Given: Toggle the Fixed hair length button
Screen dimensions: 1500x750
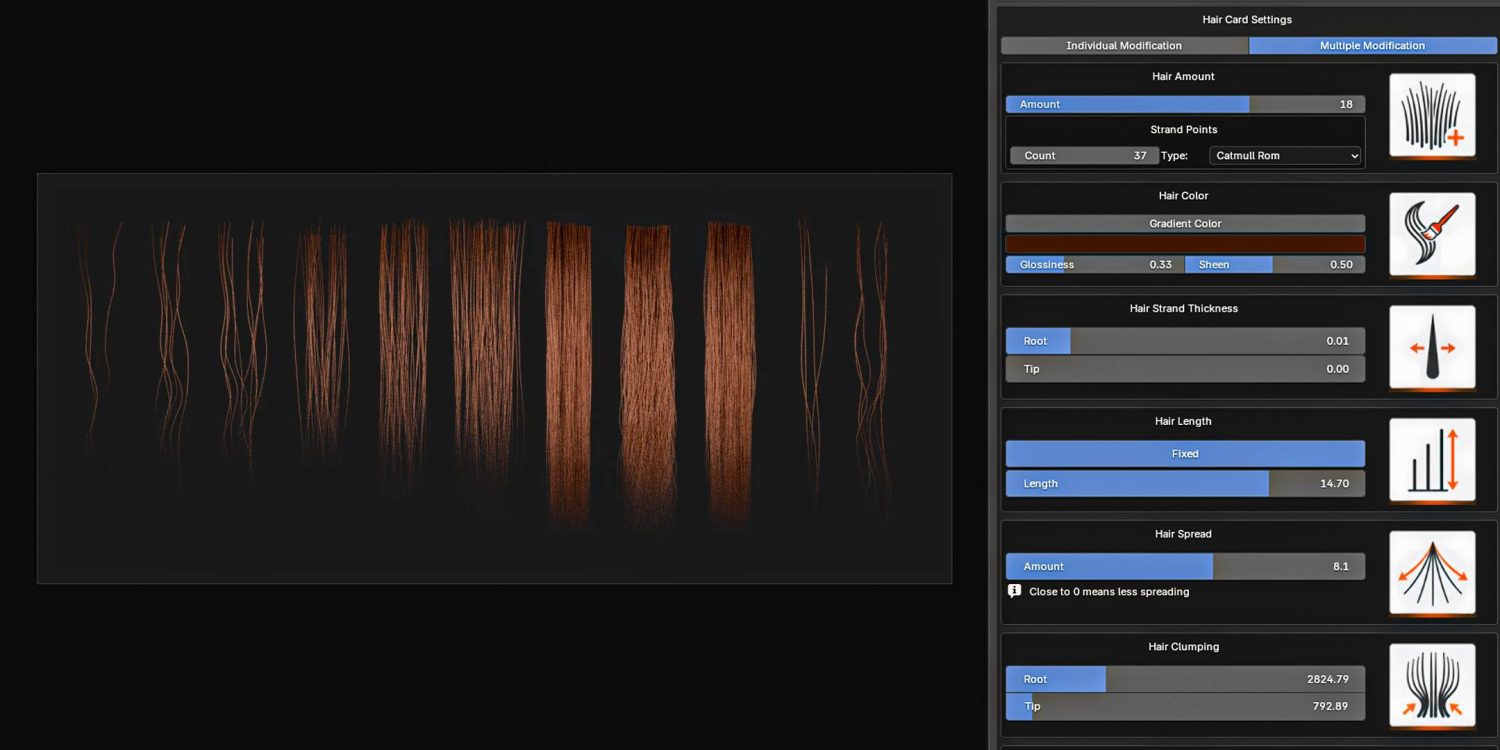Looking at the screenshot, I should point(1185,454).
